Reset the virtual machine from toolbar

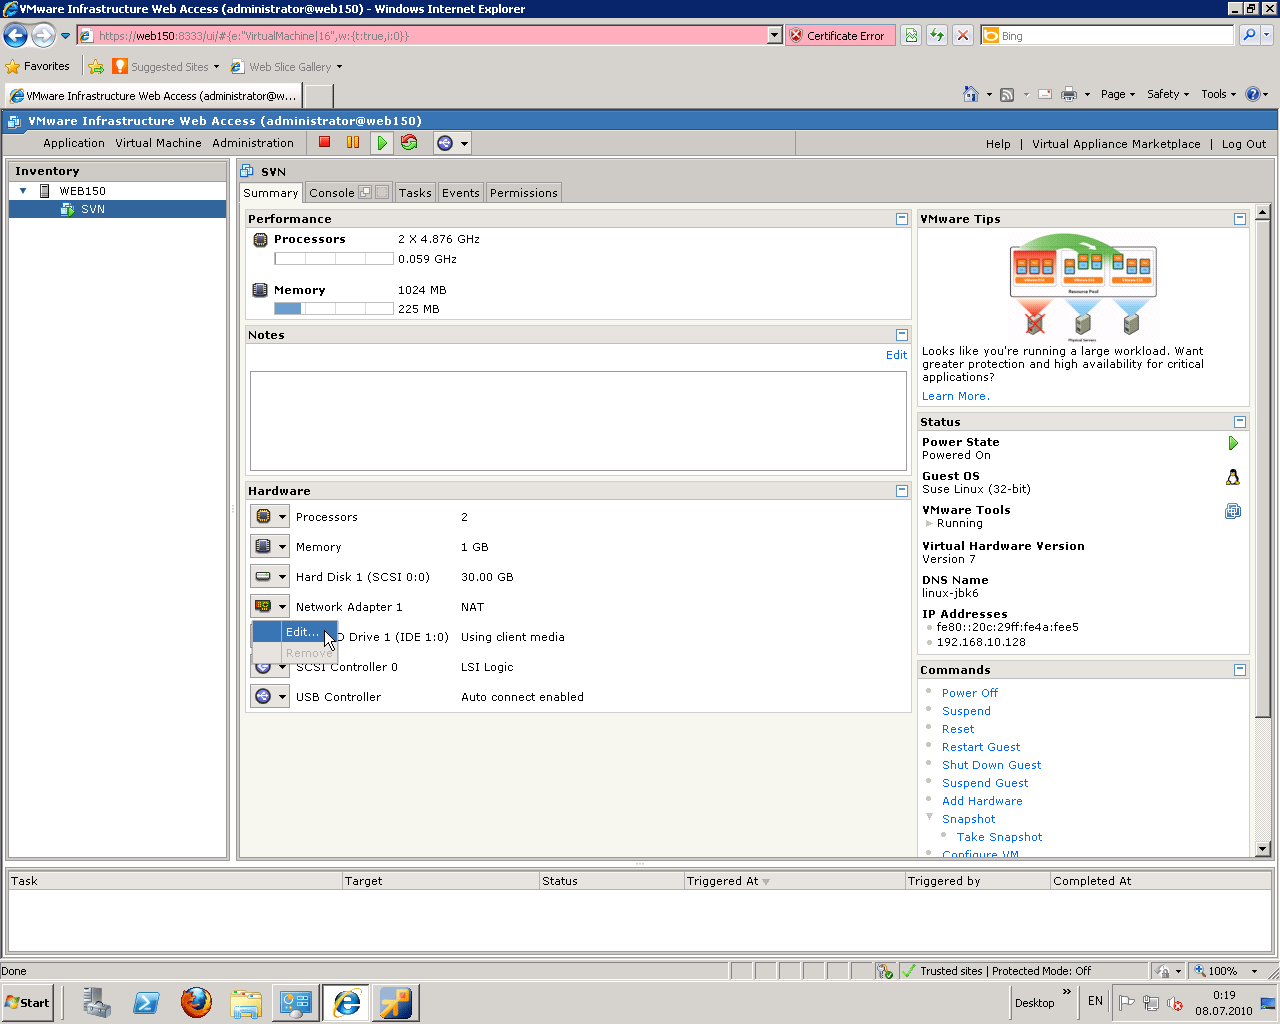pyautogui.click(x=409, y=142)
